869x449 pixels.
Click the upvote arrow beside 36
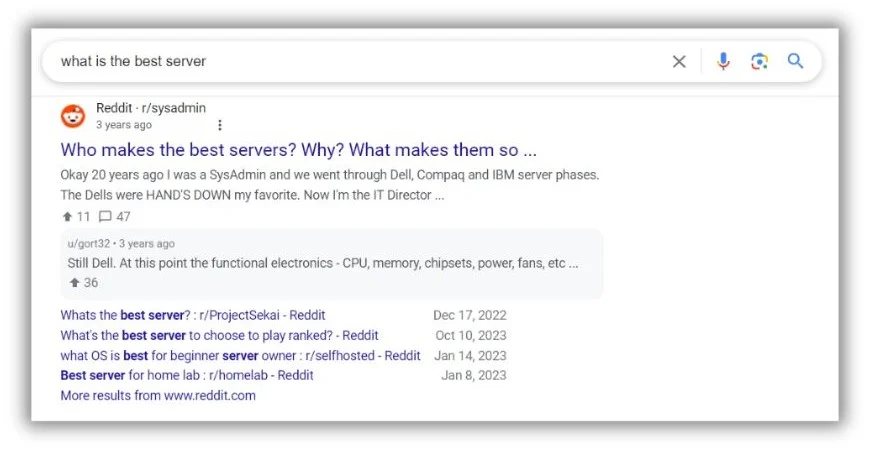[x=74, y=283]
